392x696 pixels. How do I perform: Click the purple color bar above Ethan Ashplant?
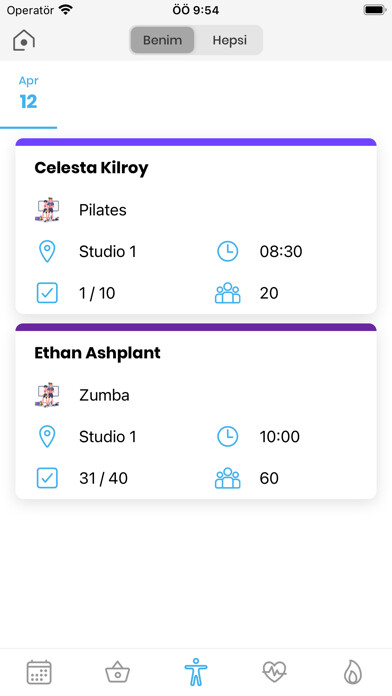point(196,327)
